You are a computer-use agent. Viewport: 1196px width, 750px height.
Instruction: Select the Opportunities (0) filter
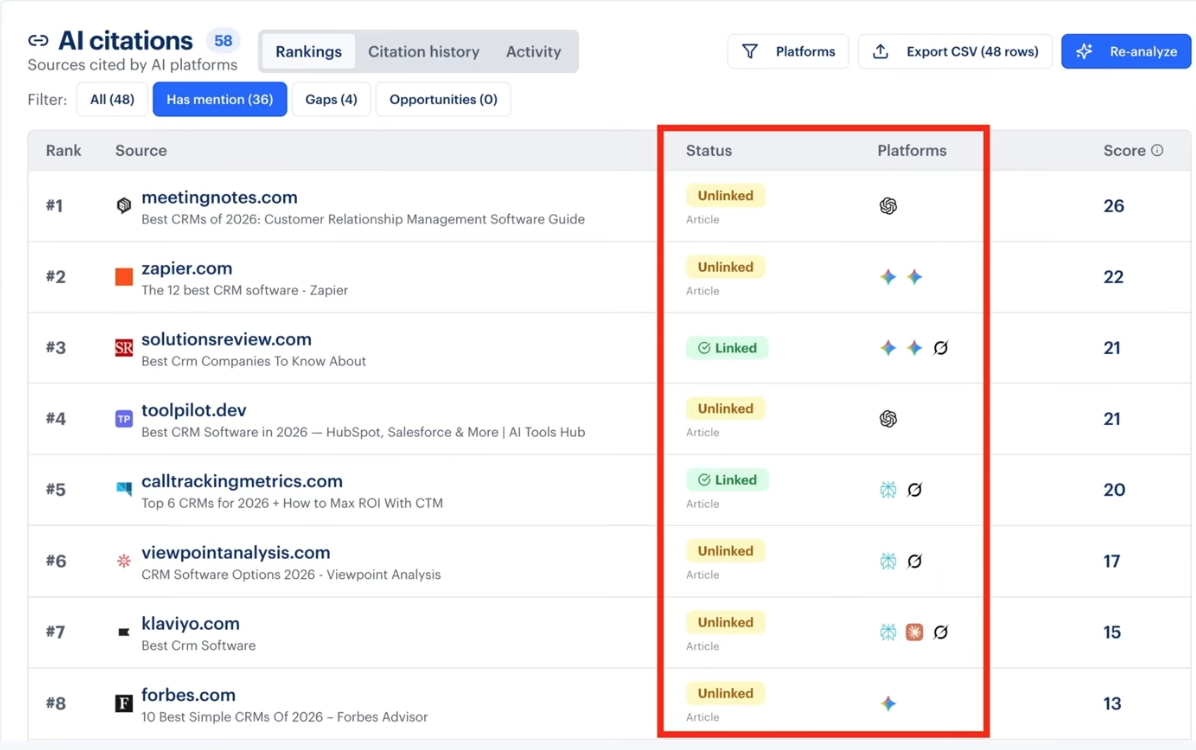(x=443, y=99)
